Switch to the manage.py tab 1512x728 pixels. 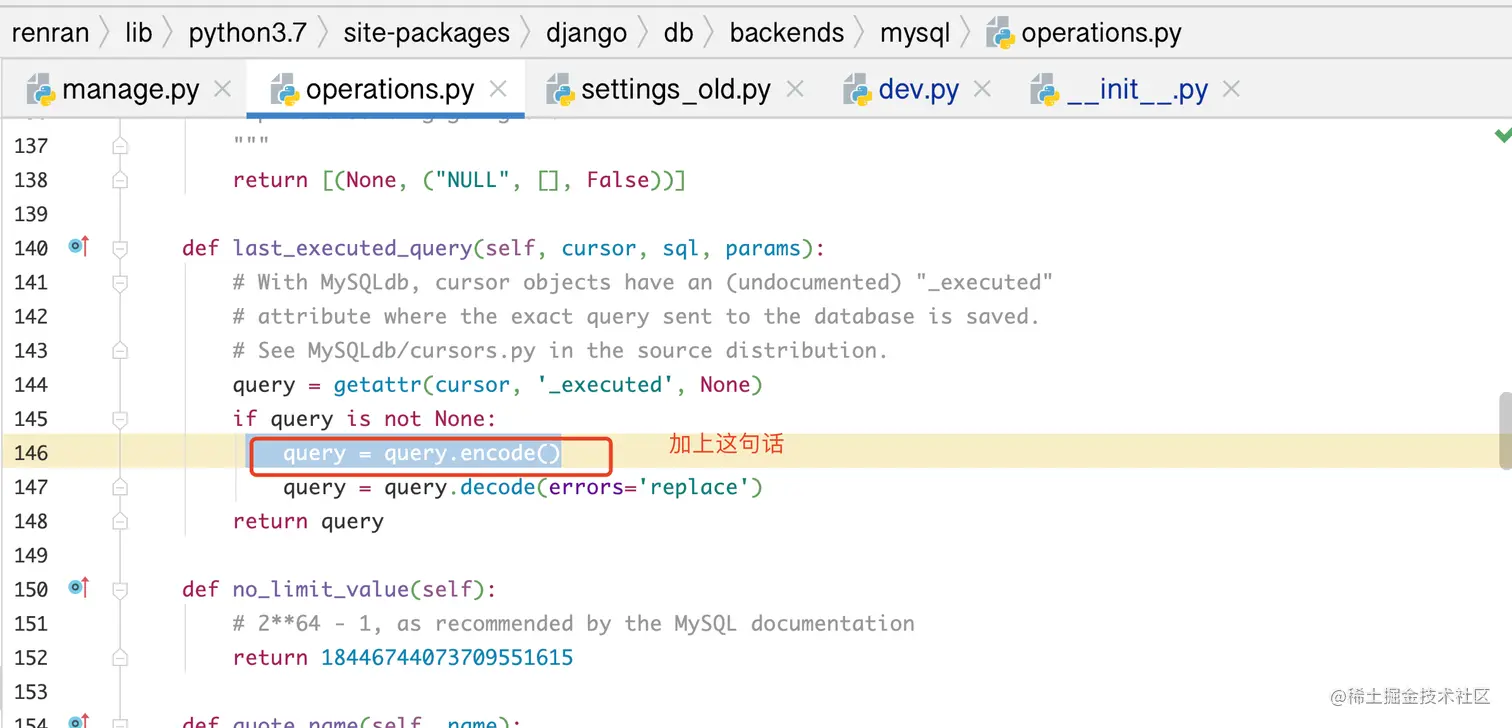point(130,90)
